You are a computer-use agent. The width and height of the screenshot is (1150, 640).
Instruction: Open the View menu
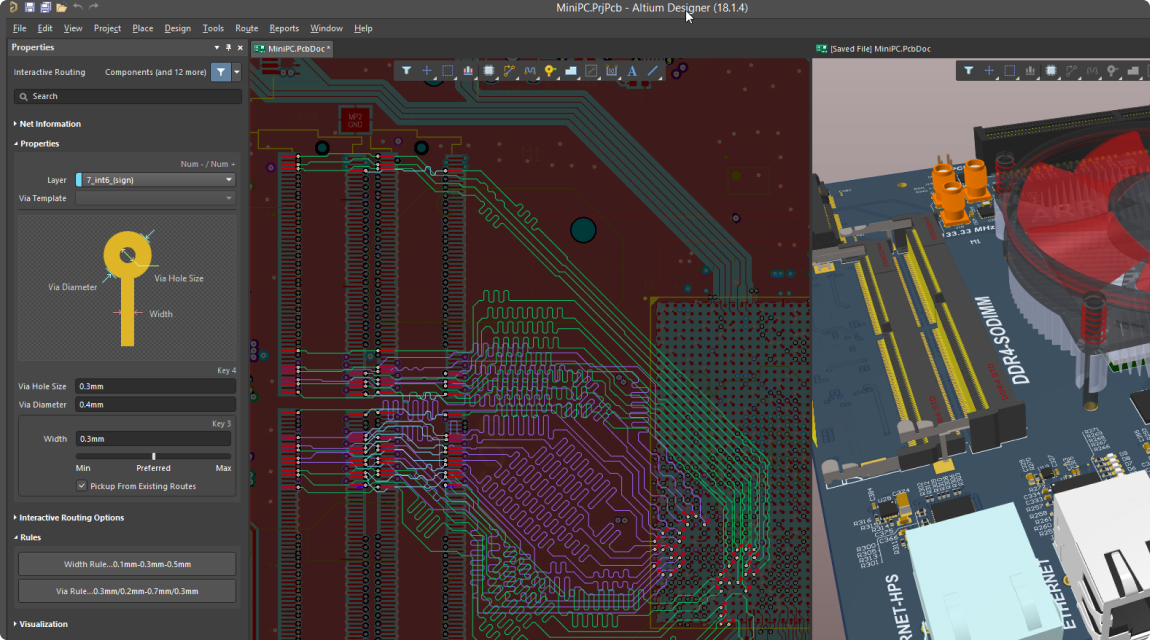pyautogui.click(x=73, y=29)
